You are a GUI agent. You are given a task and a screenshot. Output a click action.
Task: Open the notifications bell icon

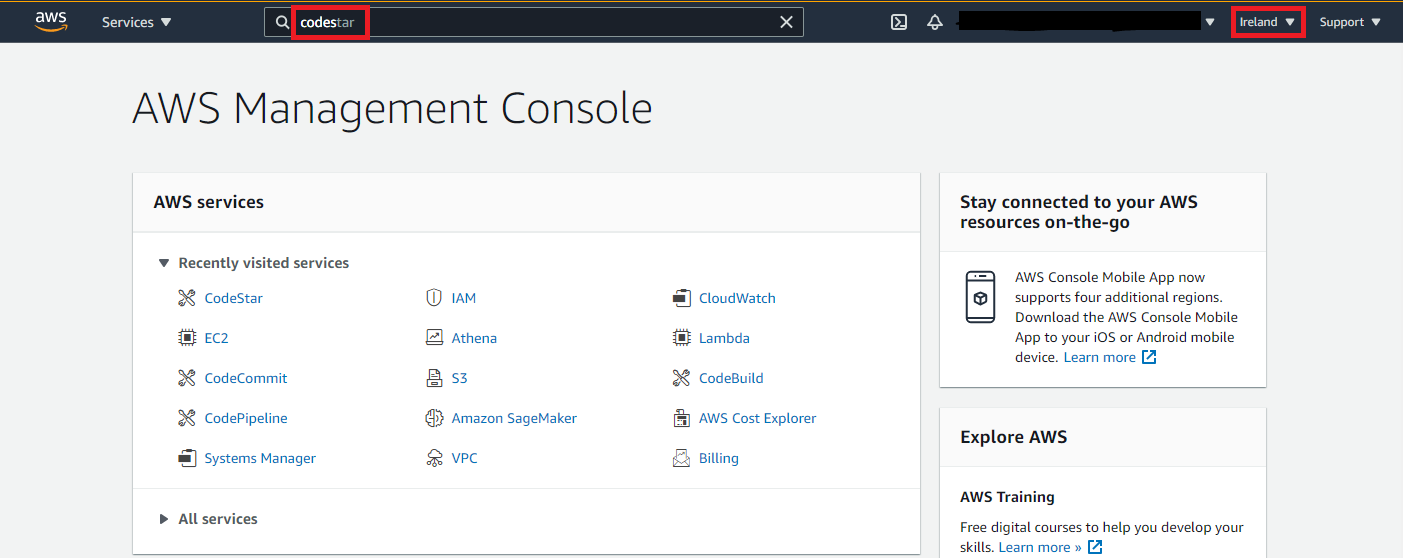click(935, 22)
